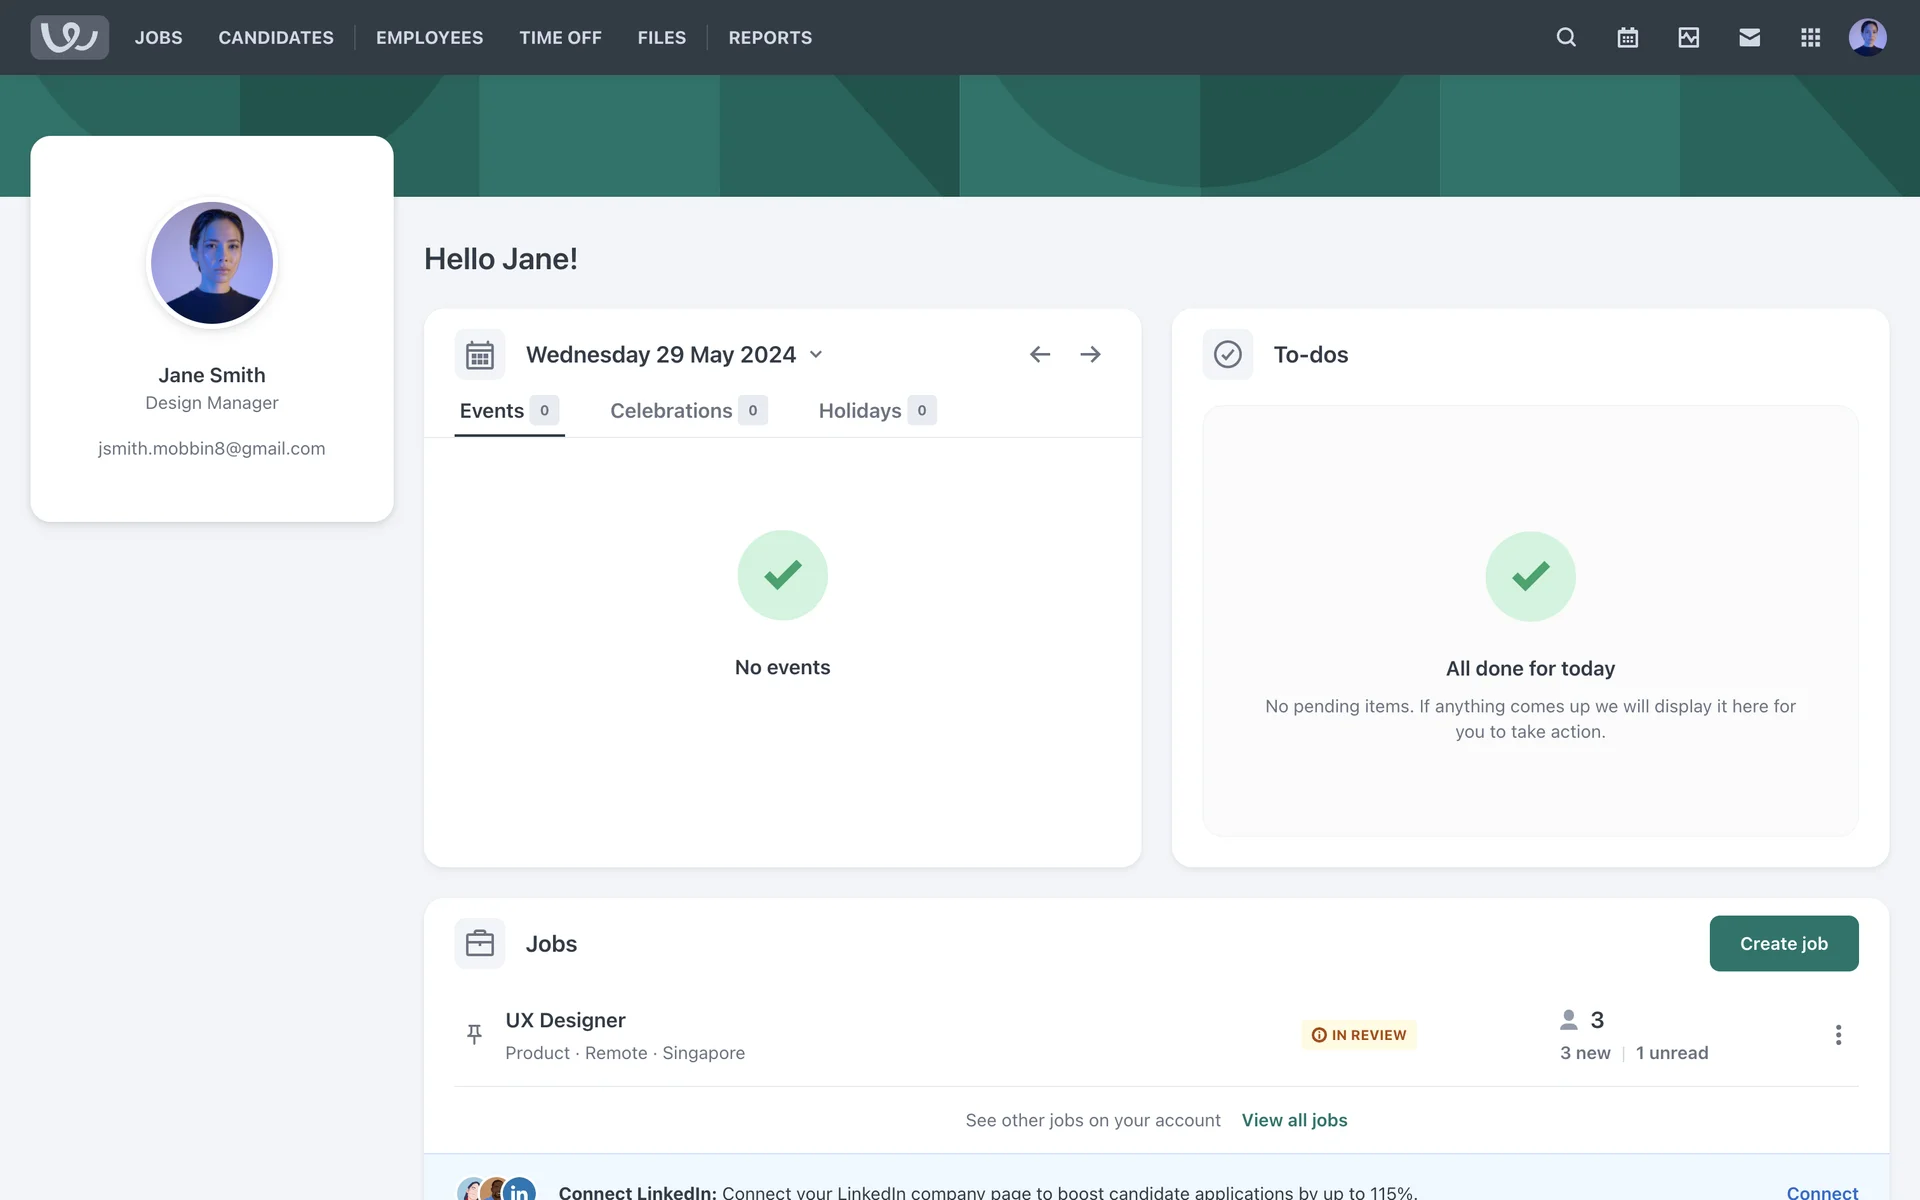Go to next day arrow
The height and width of the screenshot is (1200, 1920).
click(x=1090, y=354)
